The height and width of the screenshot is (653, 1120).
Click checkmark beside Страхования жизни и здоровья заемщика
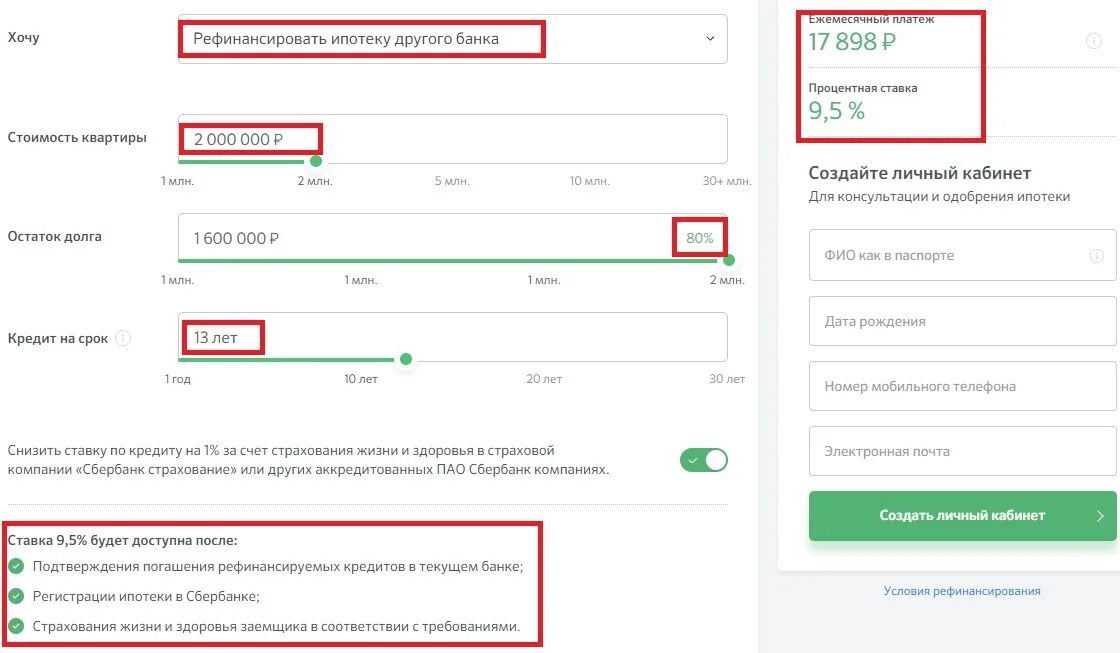pyautogui.click(x=16, y=627)
